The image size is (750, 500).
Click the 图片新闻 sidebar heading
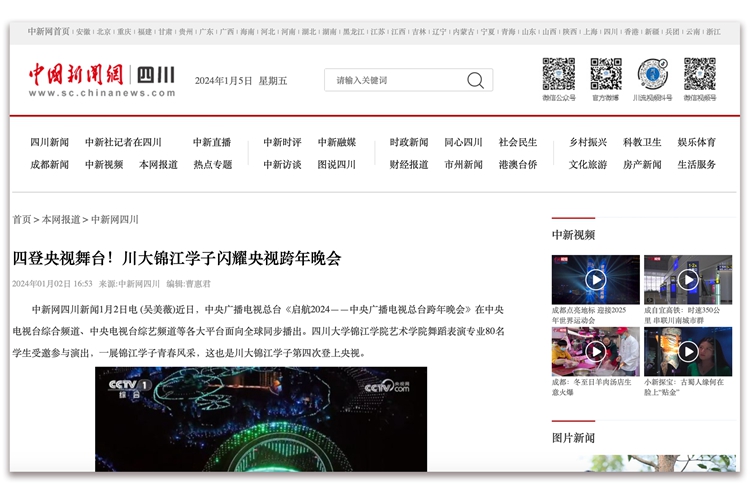pos(574,438)
